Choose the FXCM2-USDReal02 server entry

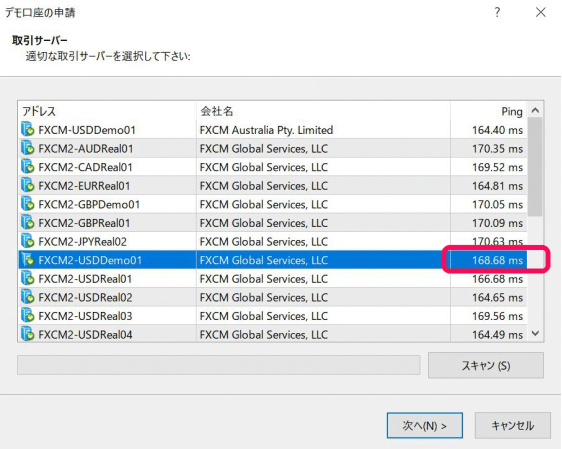coord(273,297)
